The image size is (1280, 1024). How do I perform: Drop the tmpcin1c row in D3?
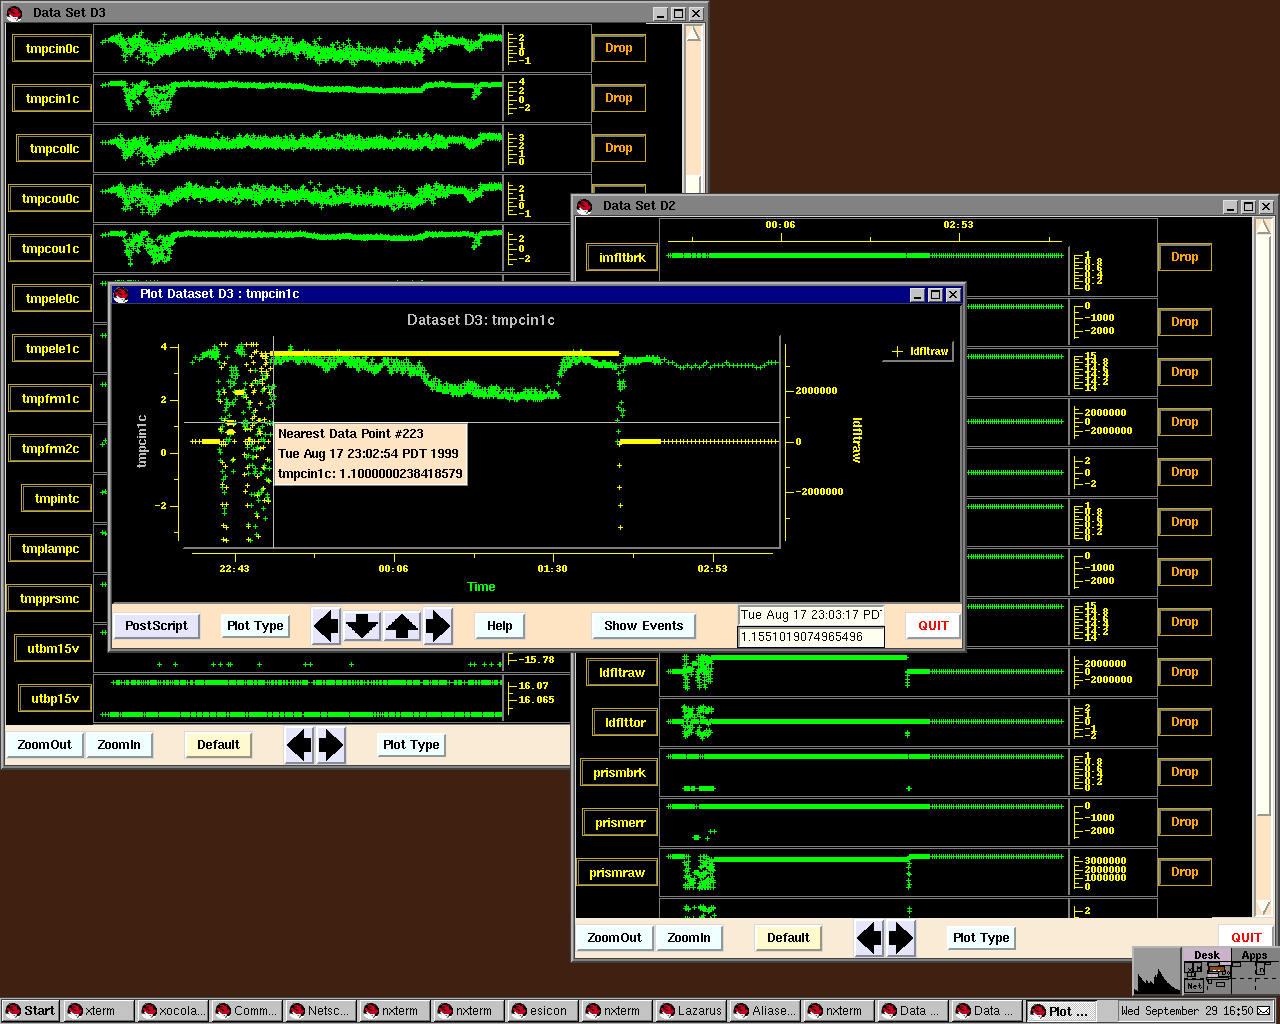pyautogui.click(x=619, y=98)
